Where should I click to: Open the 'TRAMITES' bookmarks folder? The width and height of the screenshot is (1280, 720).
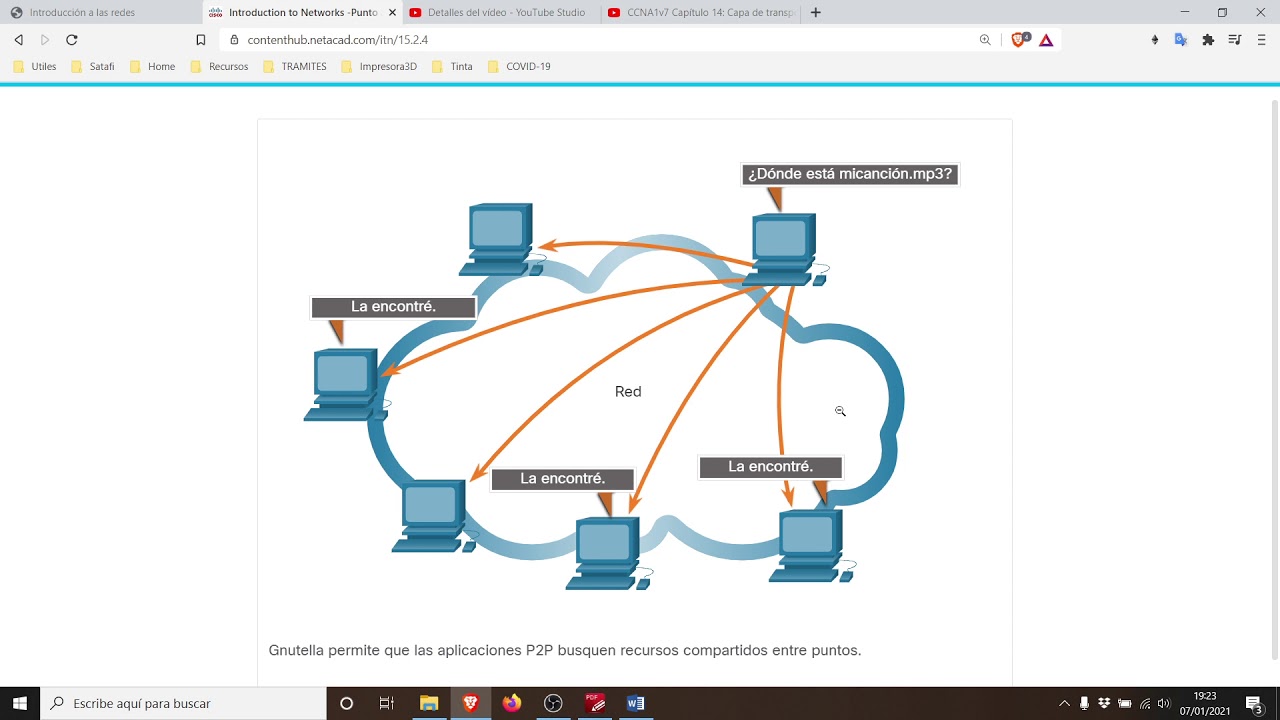(x=295, y=67)
